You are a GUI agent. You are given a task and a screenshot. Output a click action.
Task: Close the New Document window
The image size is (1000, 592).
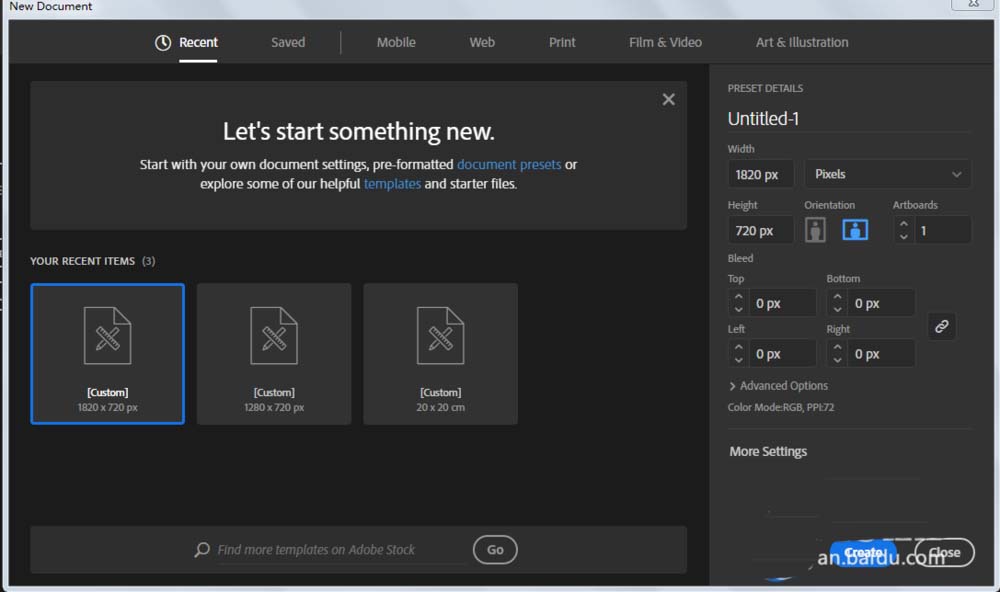pos(973,4)
